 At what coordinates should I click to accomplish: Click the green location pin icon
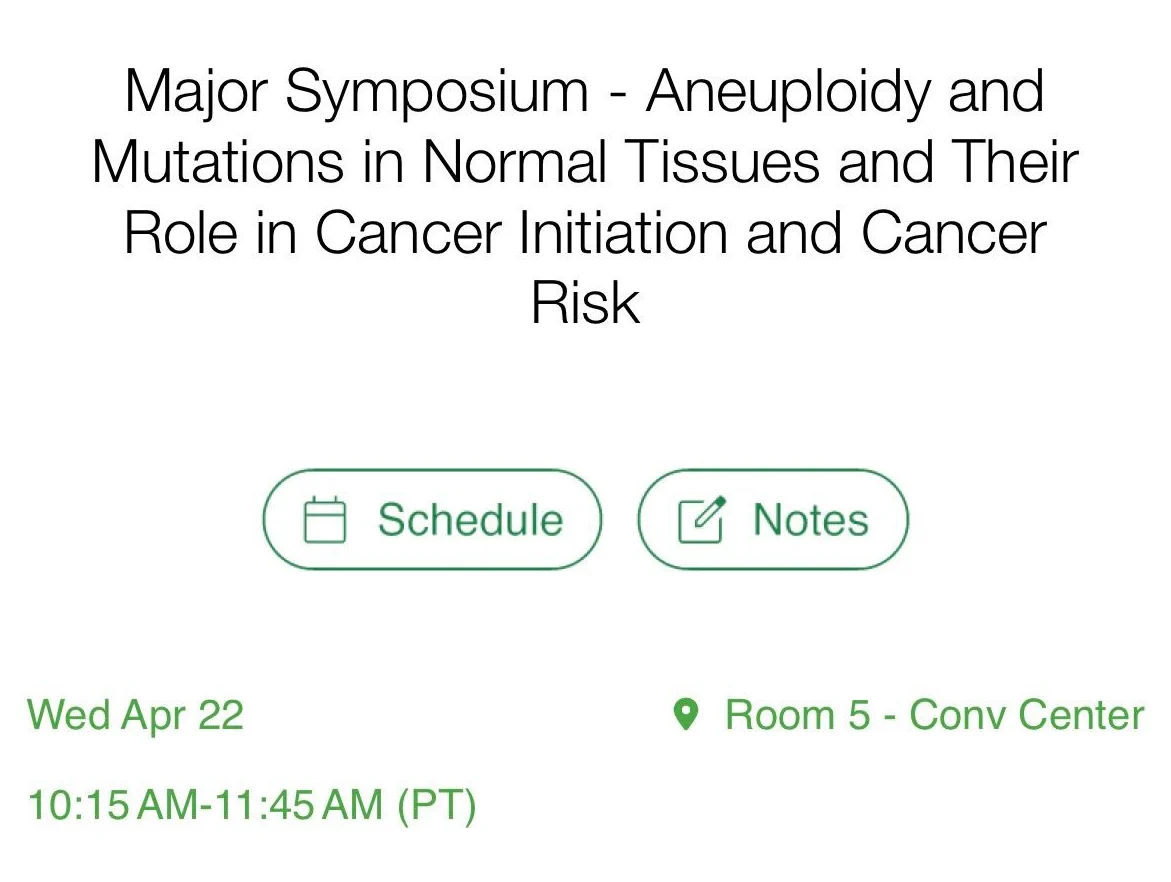coord(685,715)
